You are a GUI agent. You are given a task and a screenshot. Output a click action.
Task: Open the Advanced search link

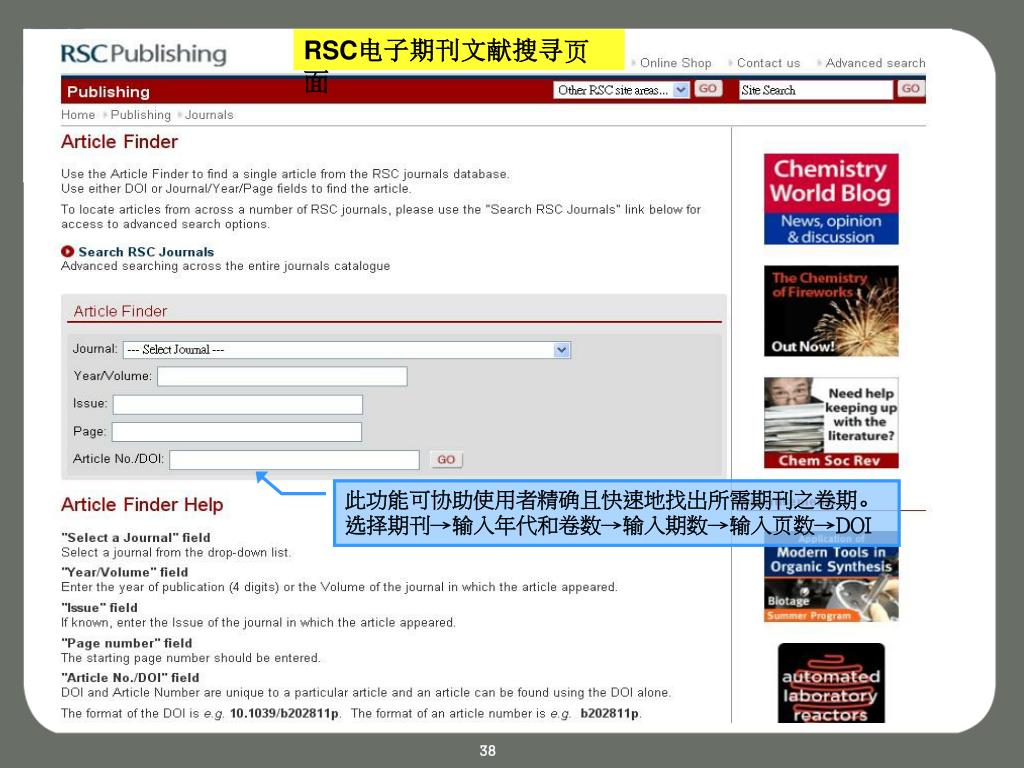tap(875, 63)
